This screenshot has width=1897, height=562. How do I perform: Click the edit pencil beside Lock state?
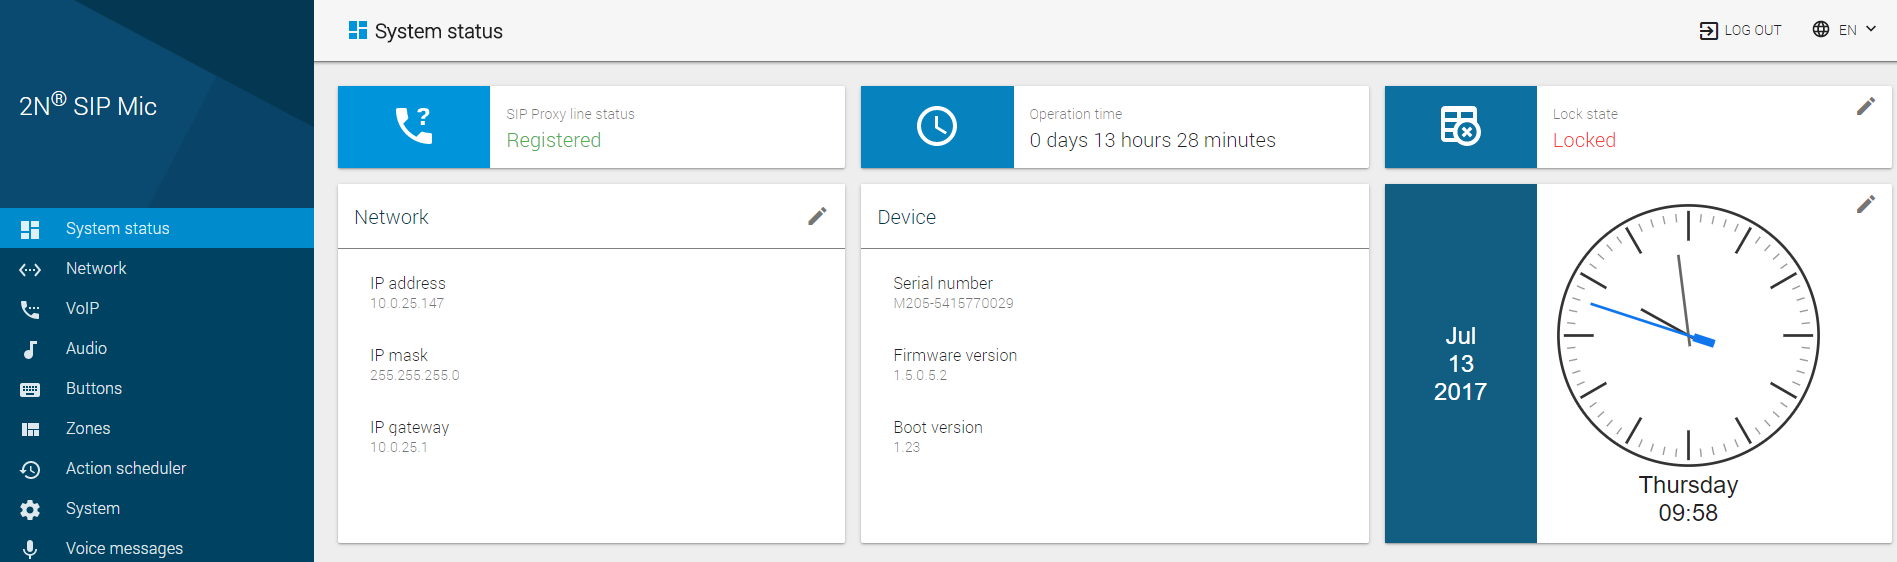pos(1866,106)
